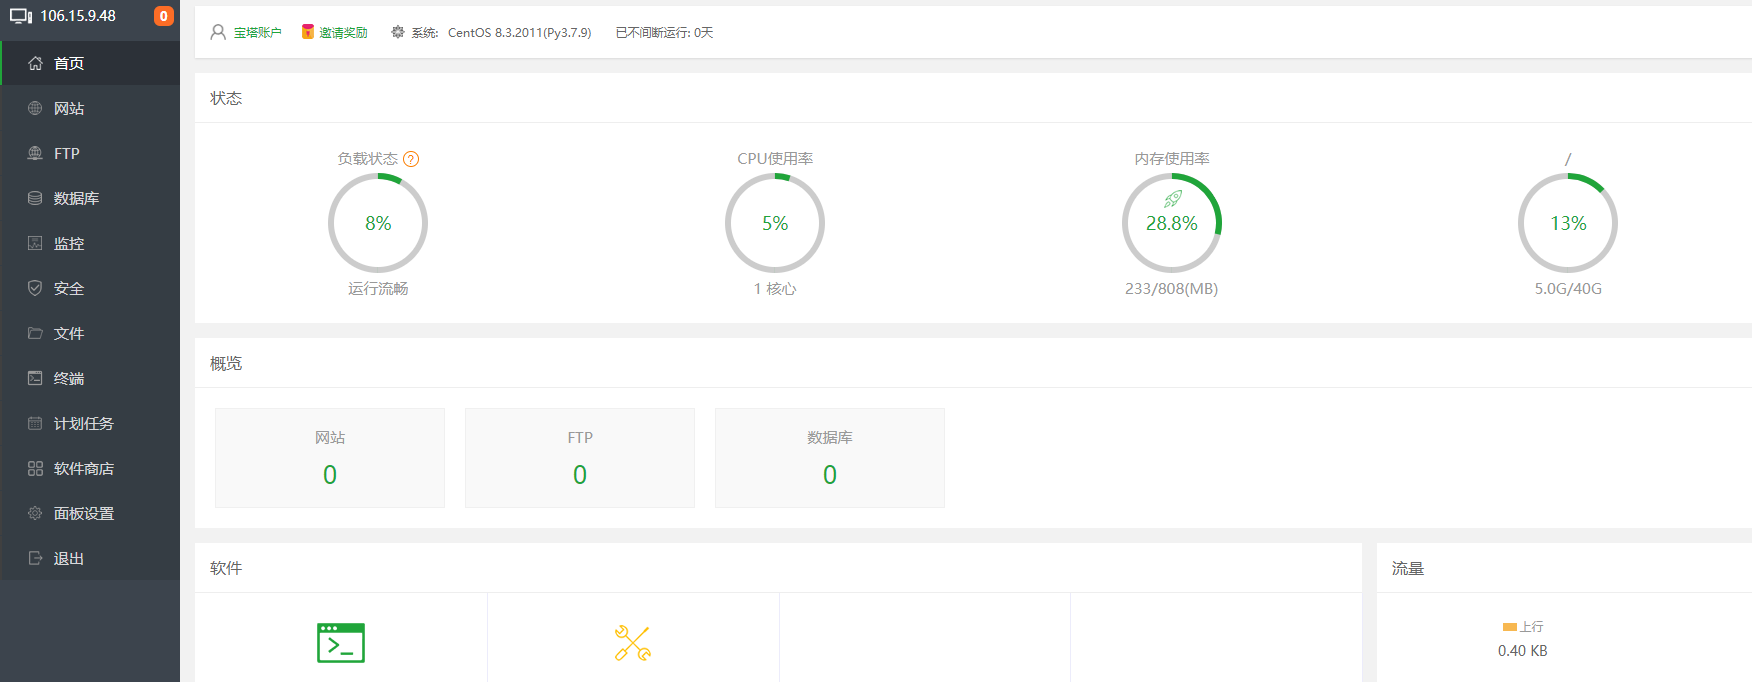Go to 网站 in the sidebar
1752x682 pixels.
tap(69, 108)
